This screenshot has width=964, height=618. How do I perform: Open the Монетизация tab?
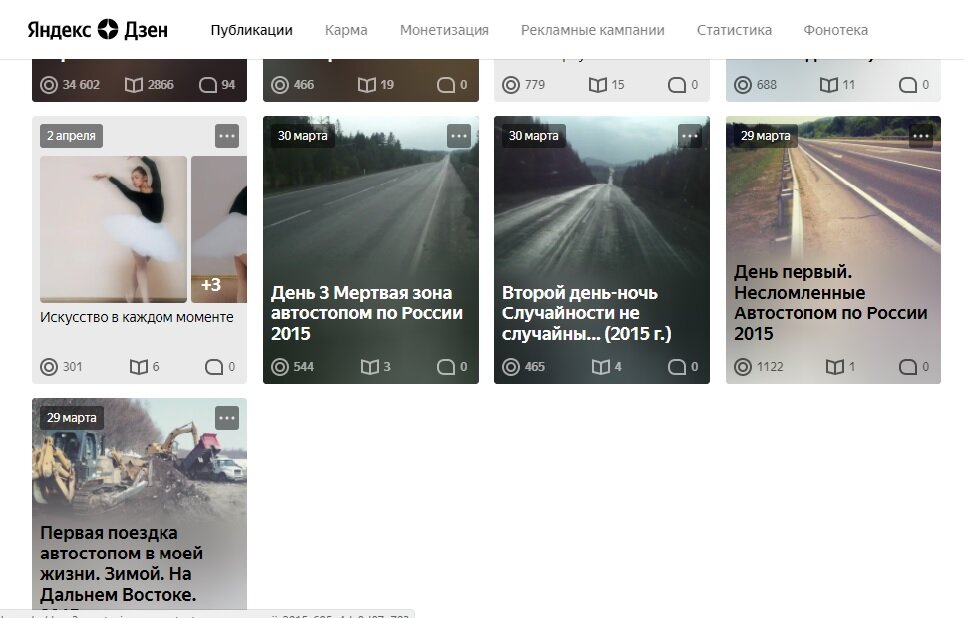click(x=444, y=30)
